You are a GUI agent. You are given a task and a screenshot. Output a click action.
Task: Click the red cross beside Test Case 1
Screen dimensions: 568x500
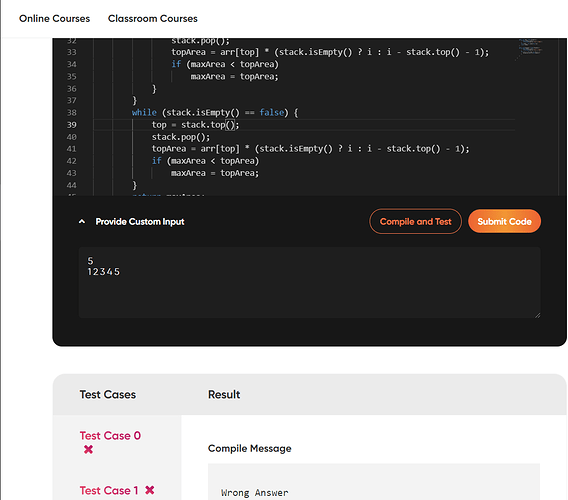150,490
